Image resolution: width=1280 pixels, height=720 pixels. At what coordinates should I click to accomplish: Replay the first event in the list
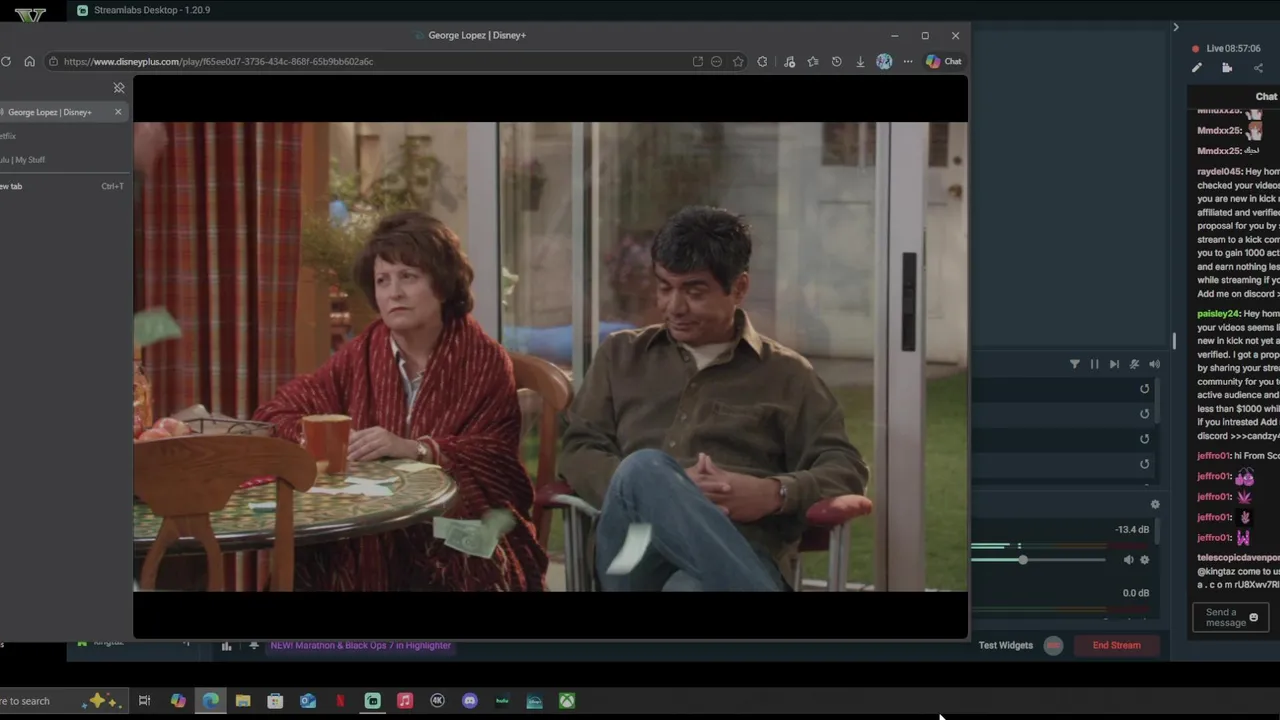click(1145, 389)
